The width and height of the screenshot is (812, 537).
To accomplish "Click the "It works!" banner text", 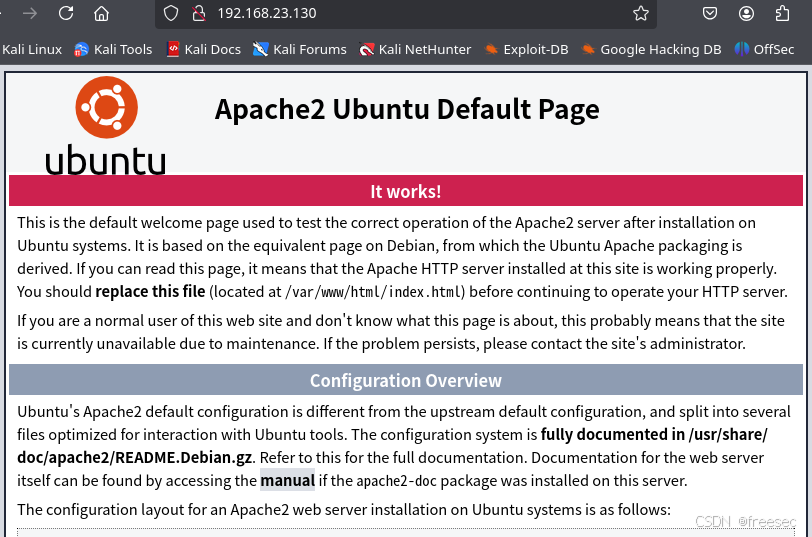I will [x=405, y=192].
